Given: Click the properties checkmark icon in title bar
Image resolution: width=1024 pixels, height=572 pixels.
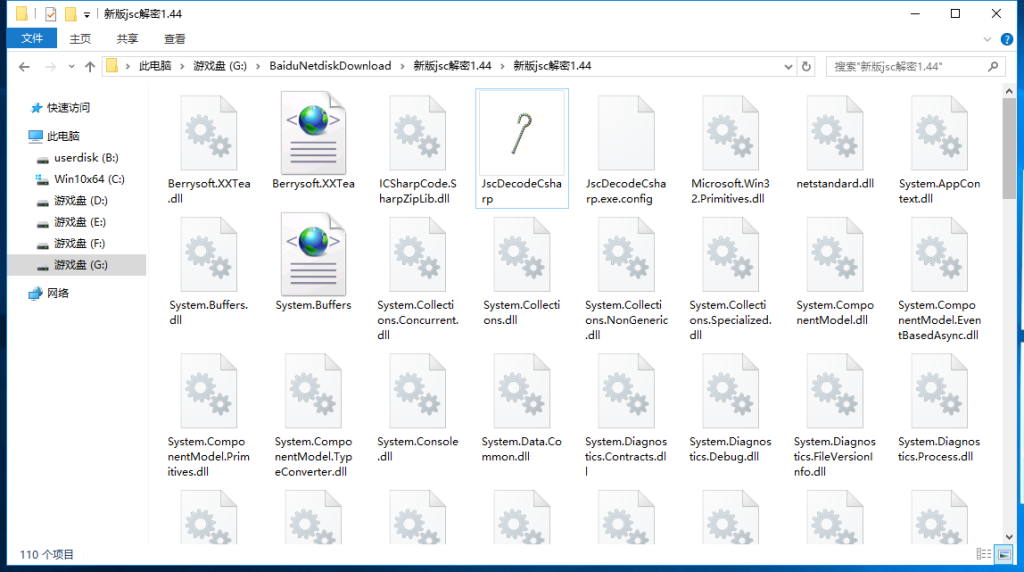Looking at the screenshot, I should 51,14.
